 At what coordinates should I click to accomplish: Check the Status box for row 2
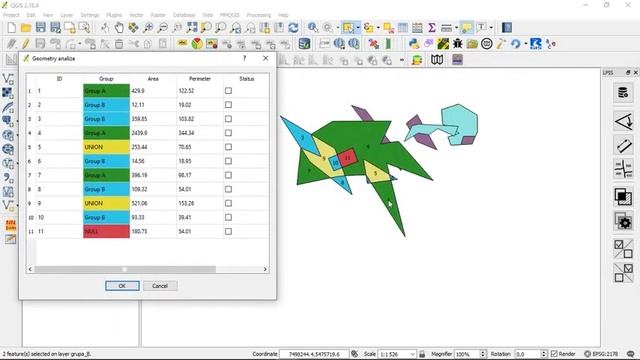click(x=229, y=105)
